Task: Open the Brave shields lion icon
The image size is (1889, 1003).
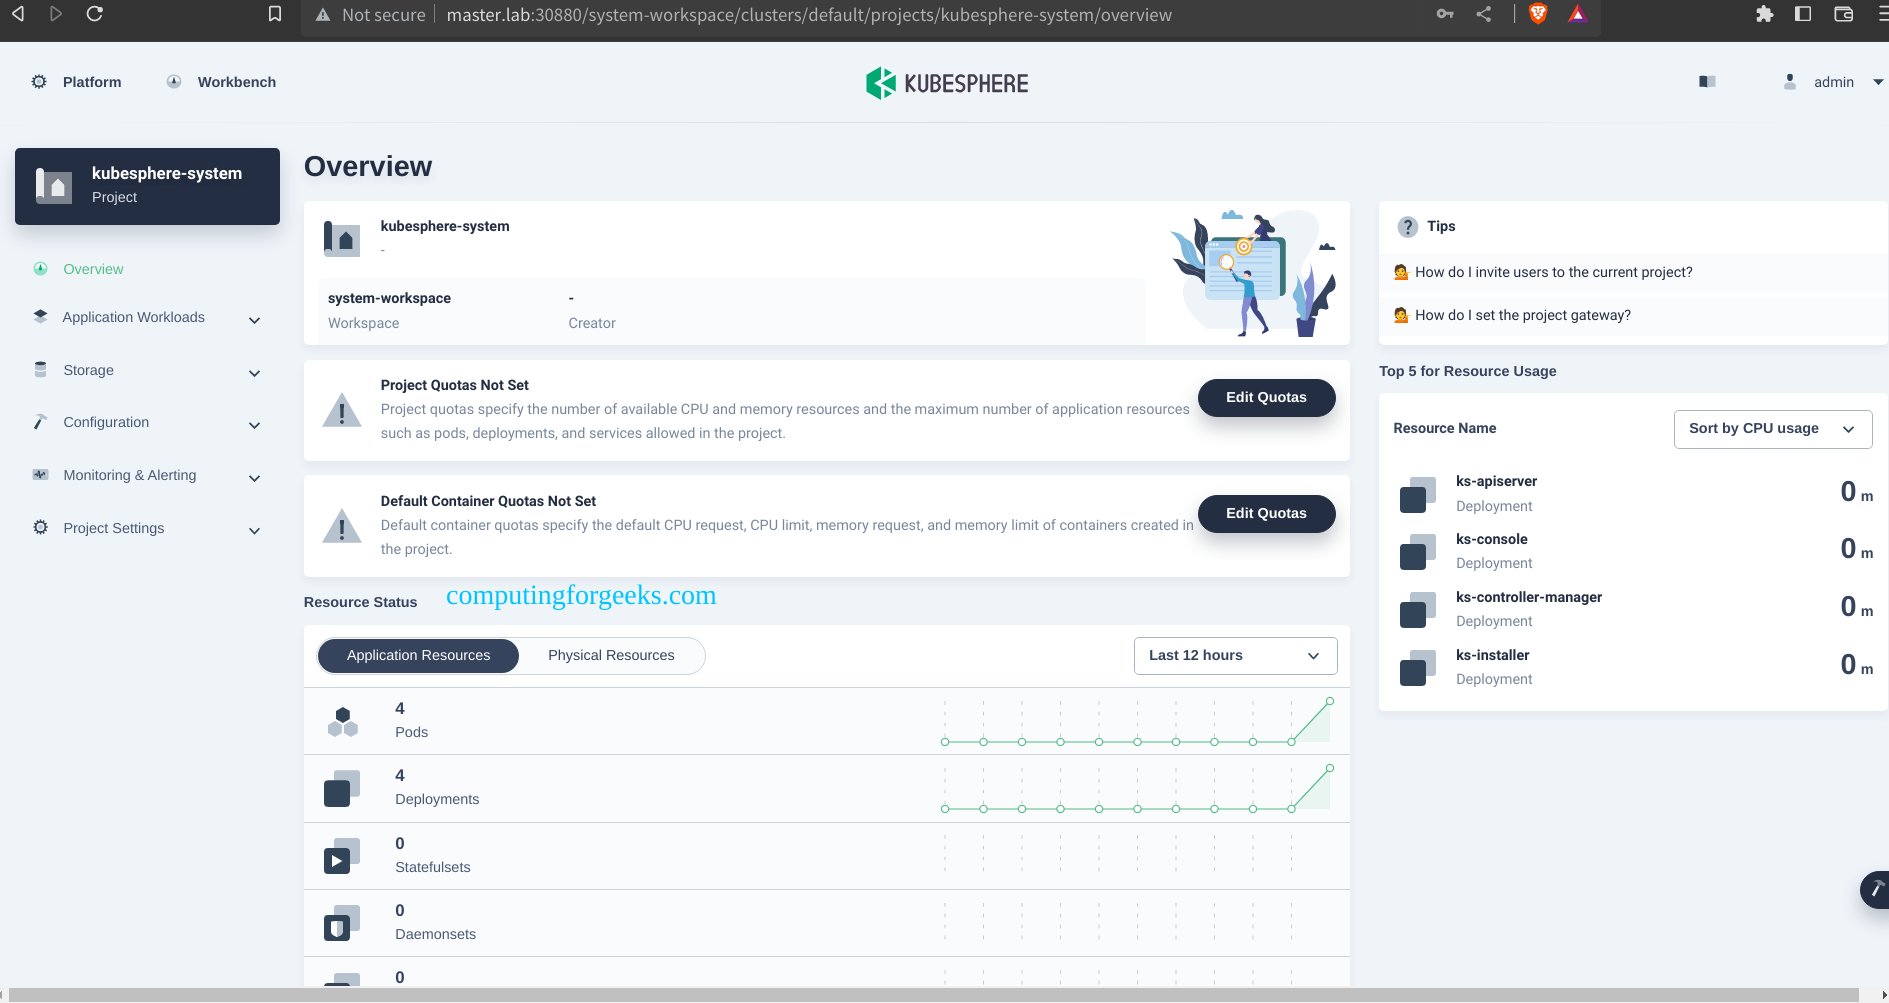Action: [1538, 14]
